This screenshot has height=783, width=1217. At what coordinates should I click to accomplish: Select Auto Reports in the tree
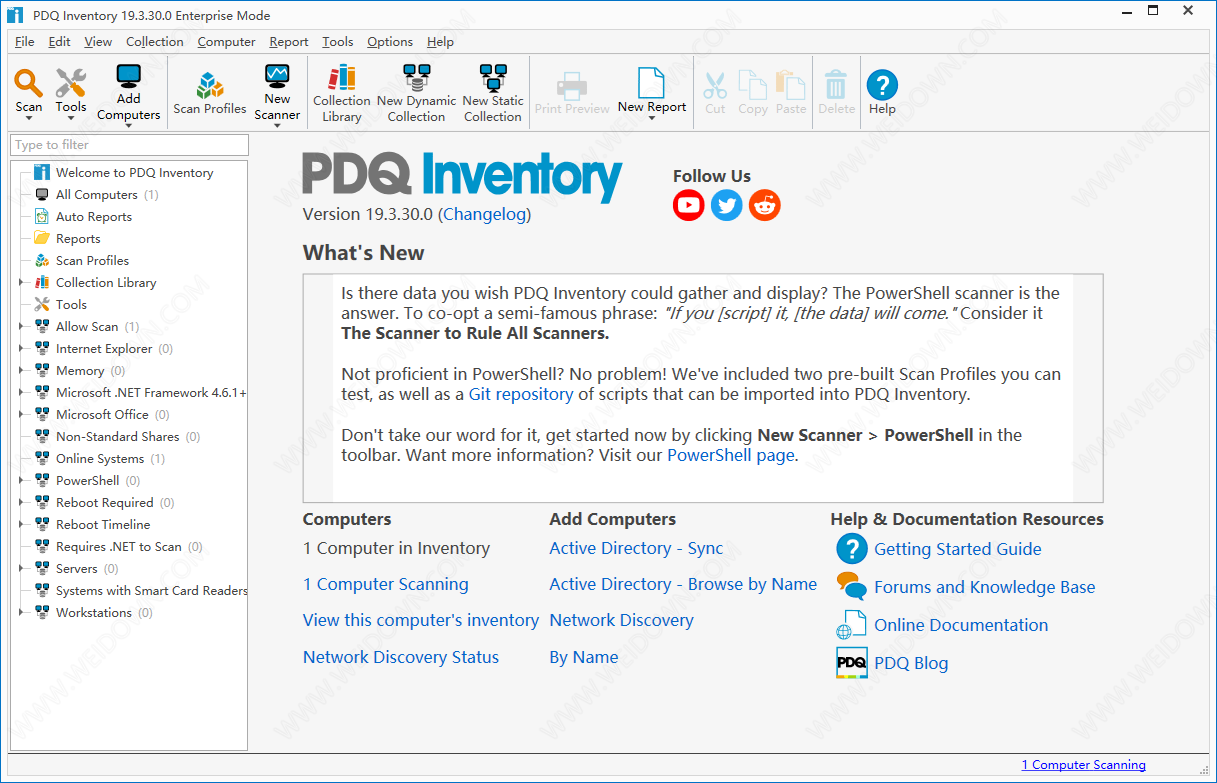coord(94,217)
